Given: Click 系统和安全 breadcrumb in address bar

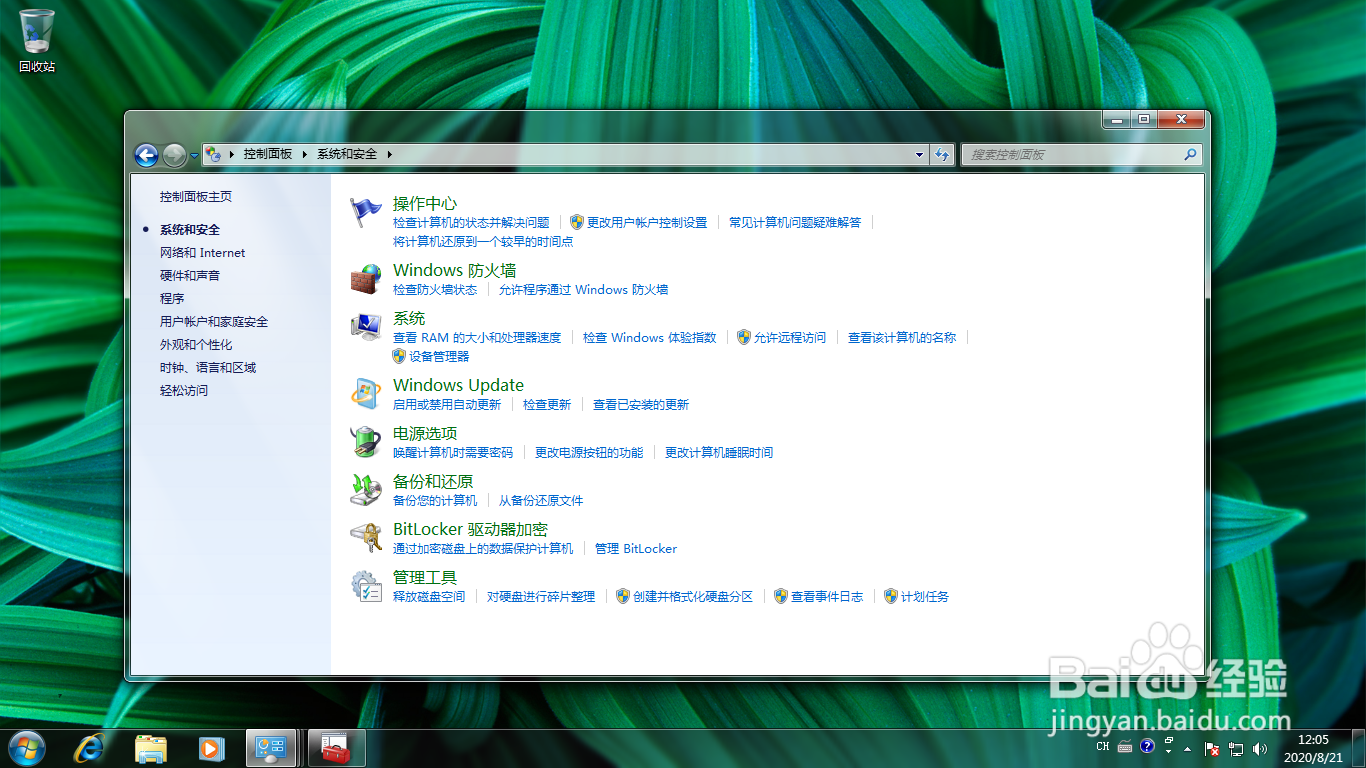Looking at the screenshot, I should click(x=347, y=154).
